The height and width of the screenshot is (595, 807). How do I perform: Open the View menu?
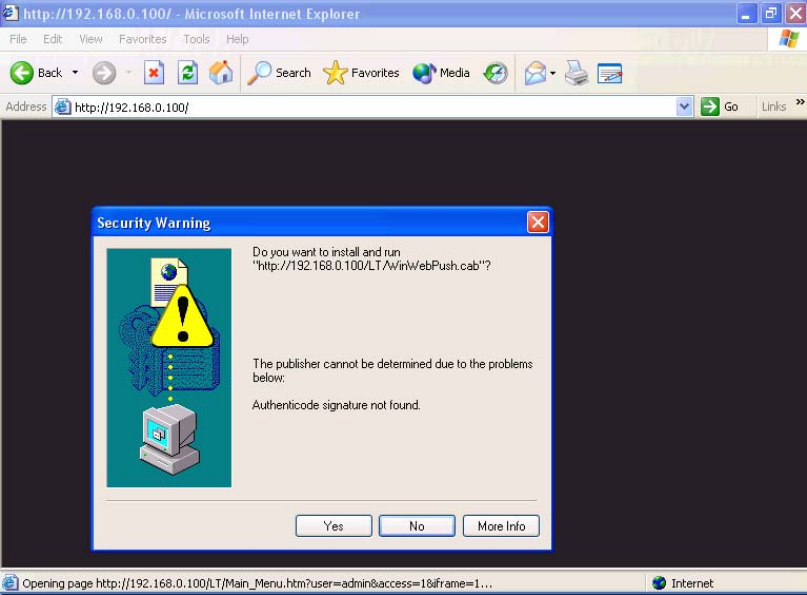tap(91, 39)
